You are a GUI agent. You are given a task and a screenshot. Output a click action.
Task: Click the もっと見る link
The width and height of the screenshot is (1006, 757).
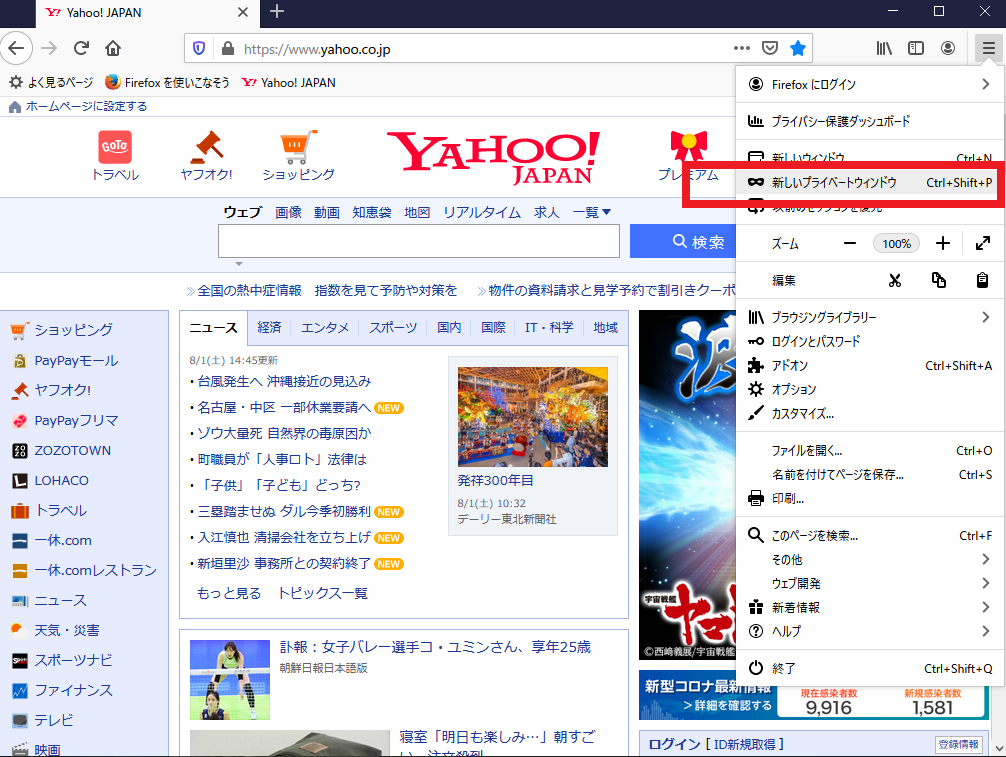(x=229, y=593)
